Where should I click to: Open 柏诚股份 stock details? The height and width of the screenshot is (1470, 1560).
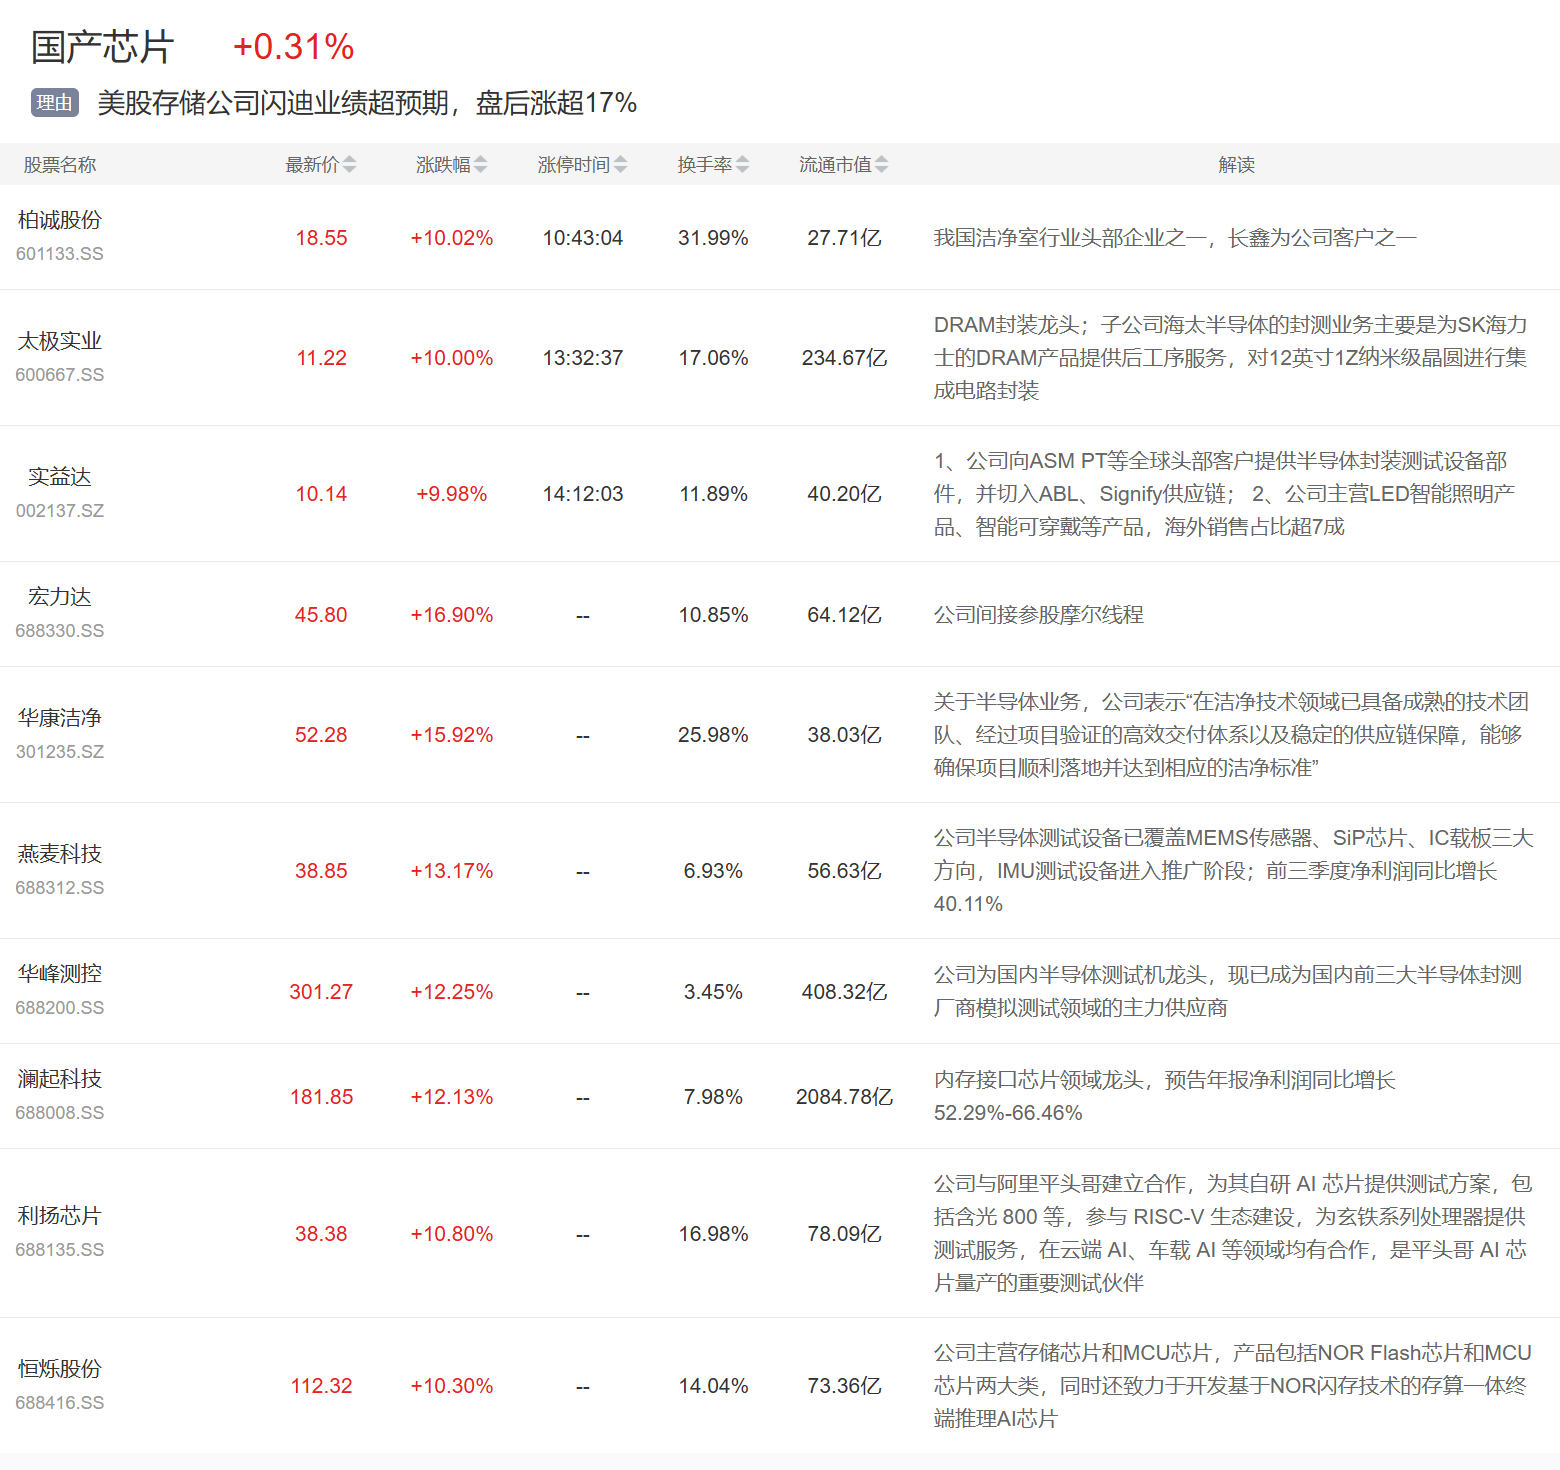coord(60,220)
